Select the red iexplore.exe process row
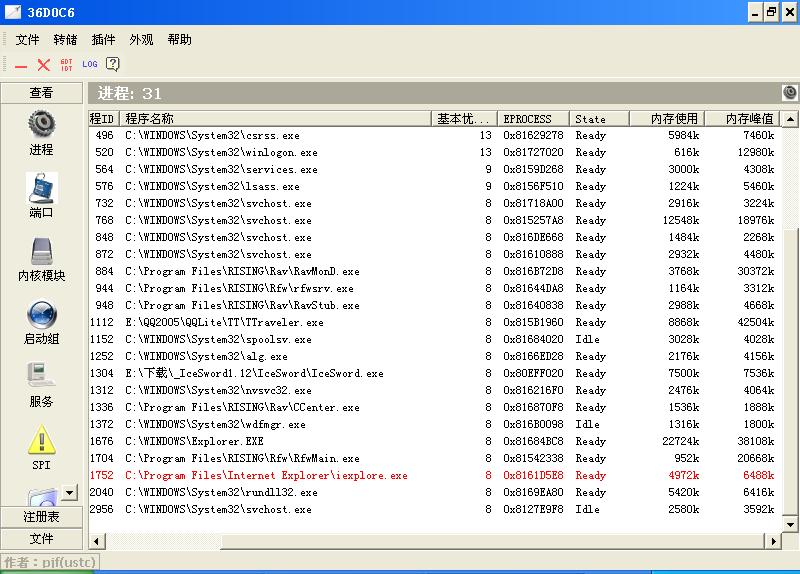800x574 pixels. (434, 476)
